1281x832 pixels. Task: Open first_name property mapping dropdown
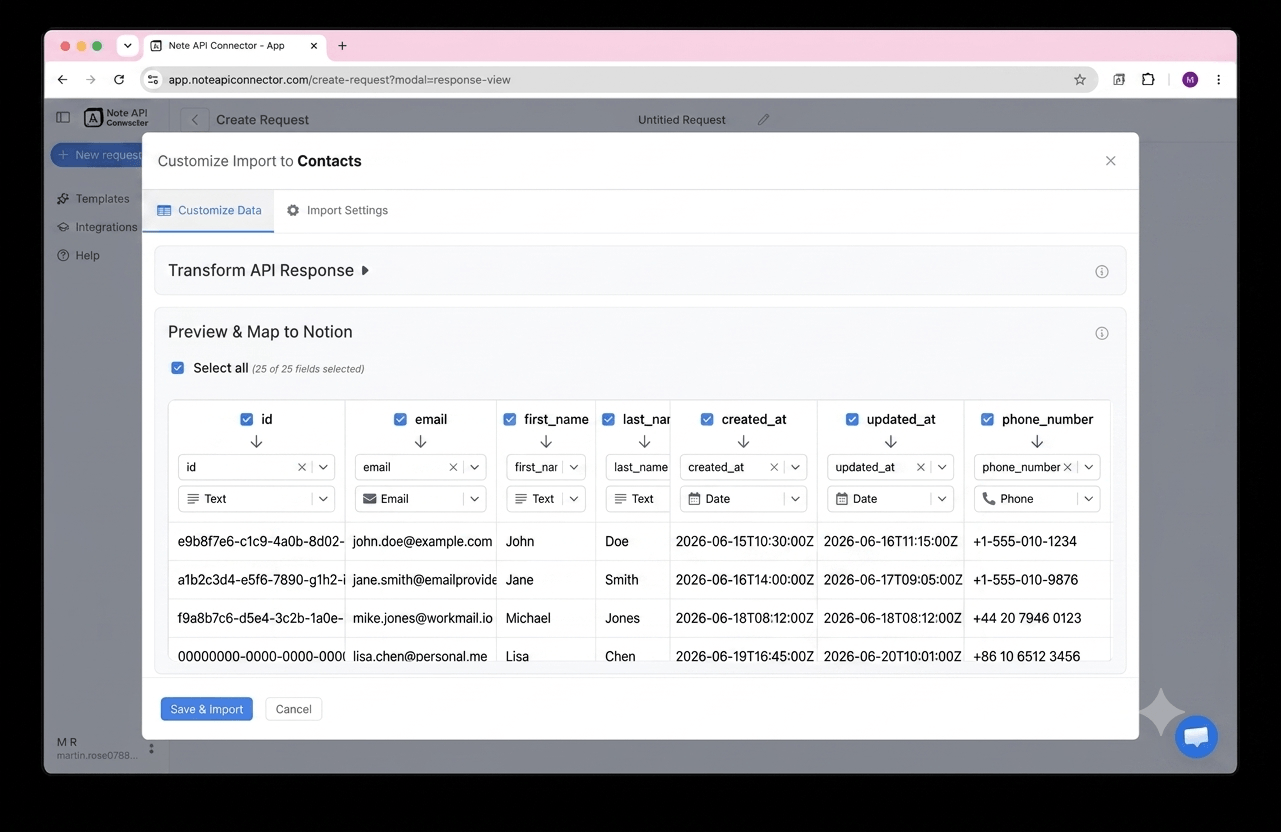pyautogui.click(x=574, y=467)
